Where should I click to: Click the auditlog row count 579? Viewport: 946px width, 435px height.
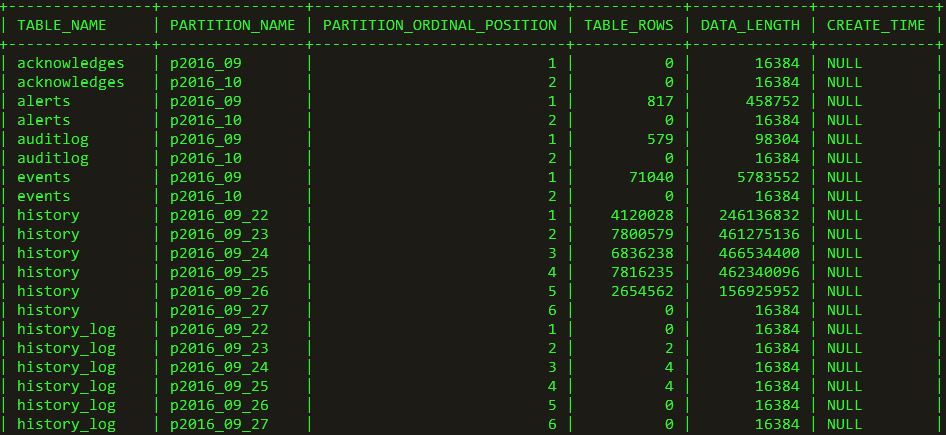point(661,139)
